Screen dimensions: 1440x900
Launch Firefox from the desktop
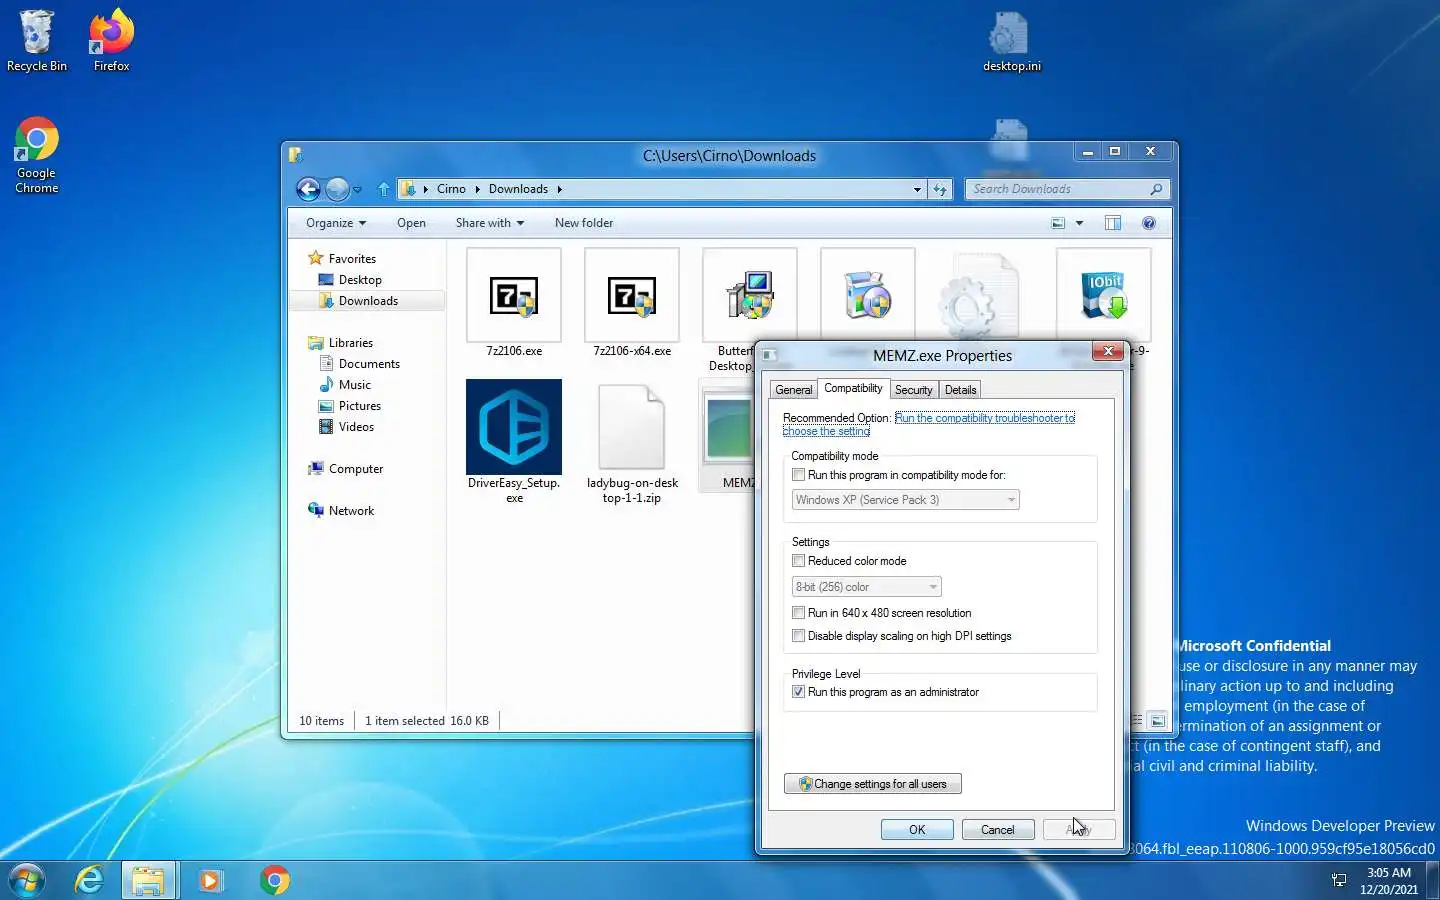[x=111, y=40]
